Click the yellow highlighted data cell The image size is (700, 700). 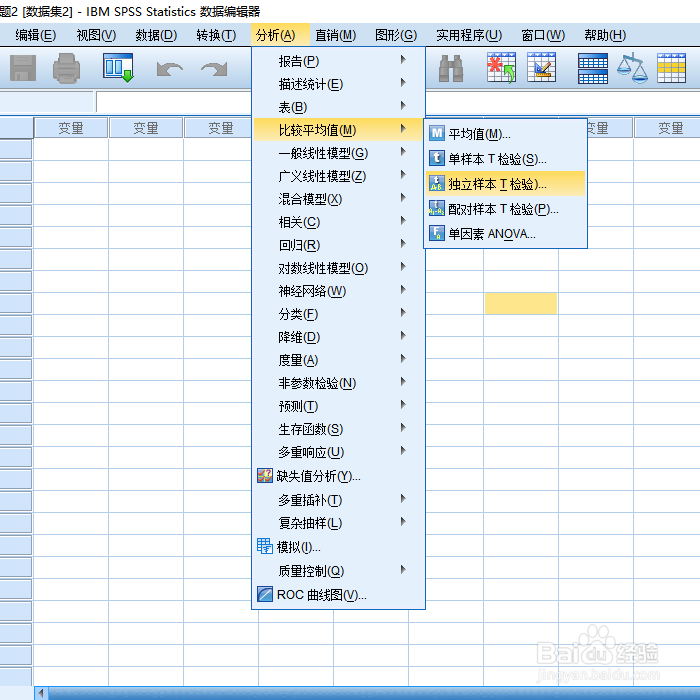pyautogui.click(x=521, y=303)
